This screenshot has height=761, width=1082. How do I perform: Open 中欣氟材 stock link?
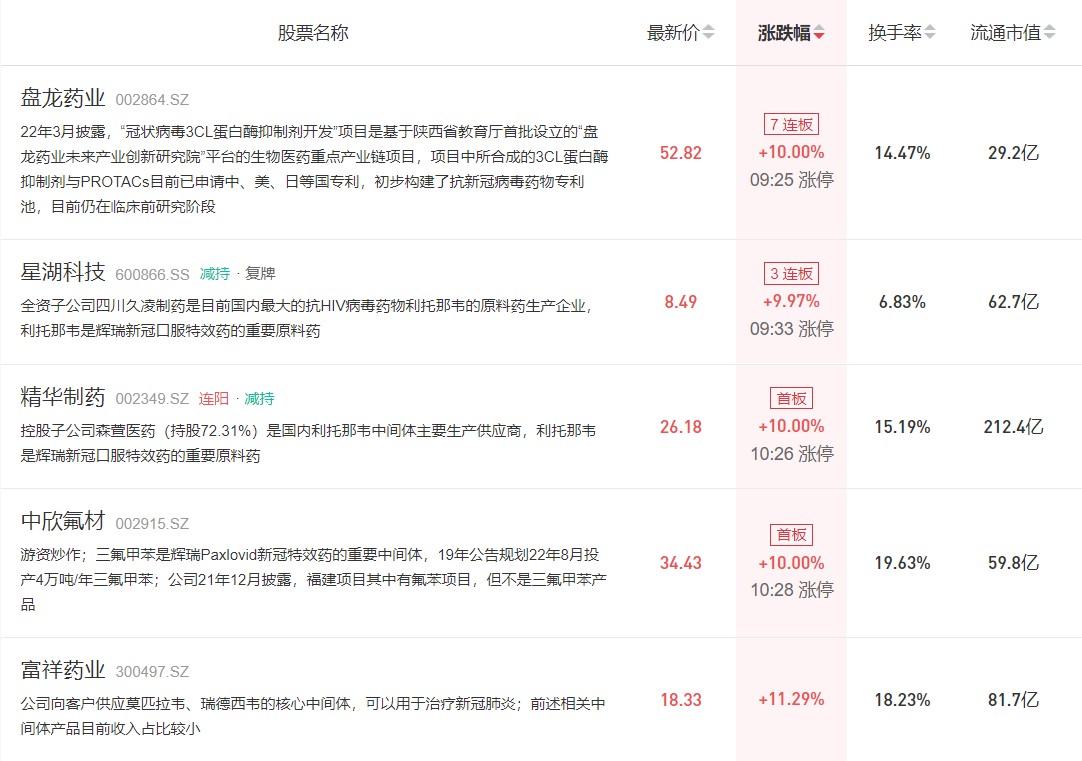tap(63, 522)
